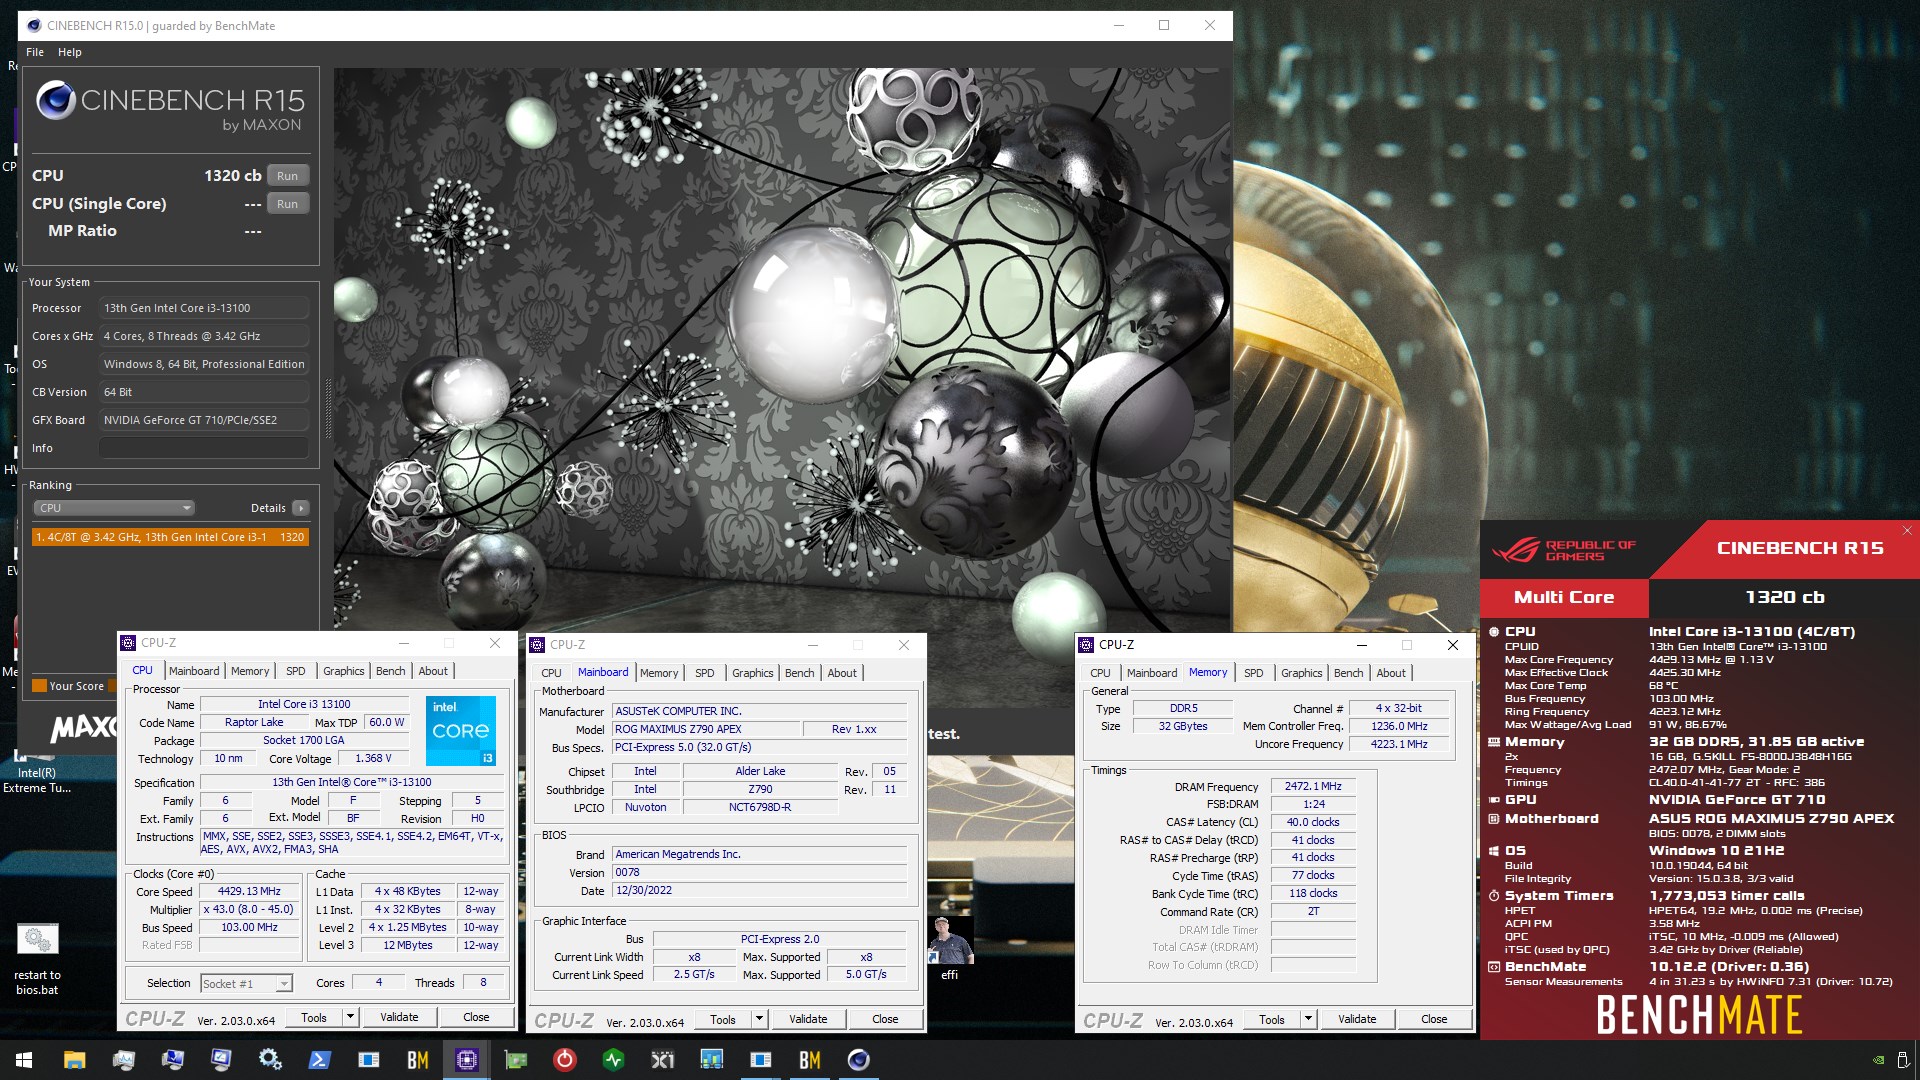The height and width of the screenshot is (1080, 1920).
Task: Expand ranking Details arrow
Action: coord(301,508)
